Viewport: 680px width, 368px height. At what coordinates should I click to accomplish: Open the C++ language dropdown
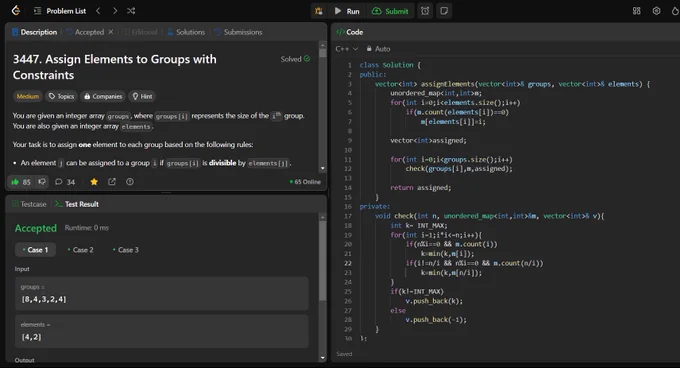(x=347, y=49)
